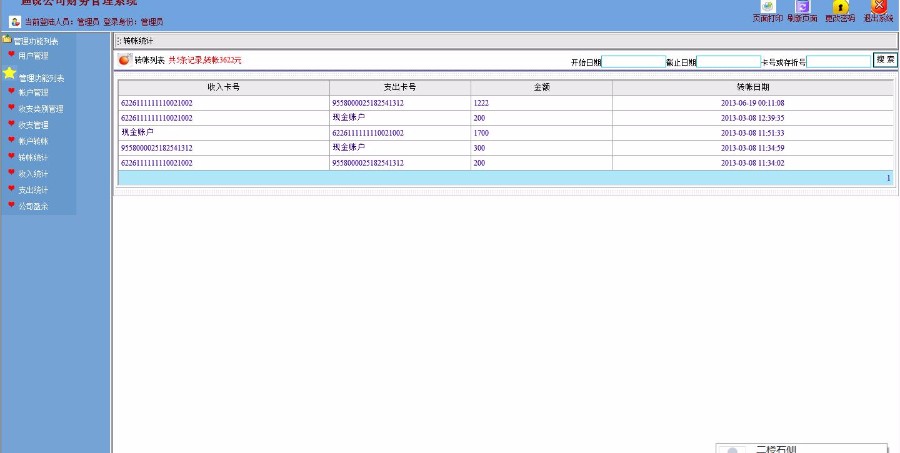Go to 收支管理 in the sidebar
900x453 pixels.
pos(33,125)
